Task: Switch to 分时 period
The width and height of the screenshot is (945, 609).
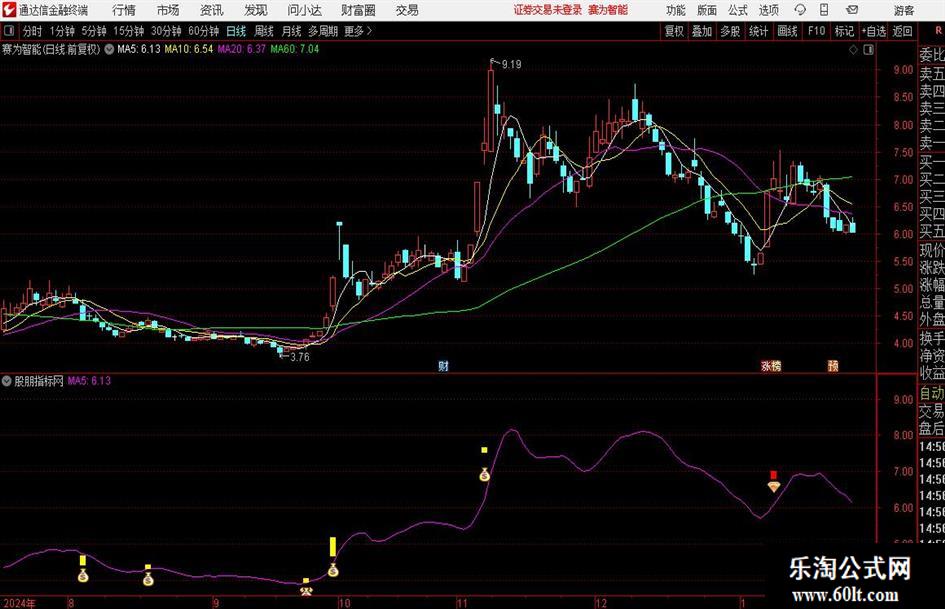Action: (32, 31)
